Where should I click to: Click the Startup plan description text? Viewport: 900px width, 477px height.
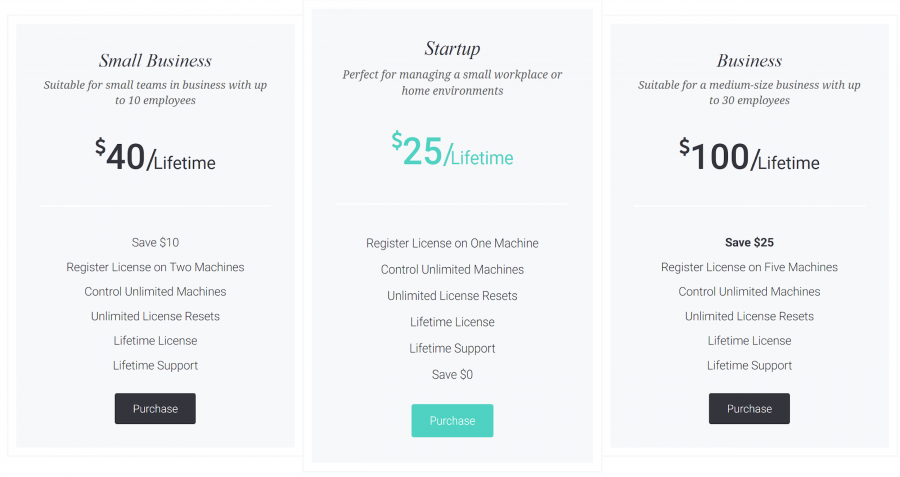[x=452, y=83]
